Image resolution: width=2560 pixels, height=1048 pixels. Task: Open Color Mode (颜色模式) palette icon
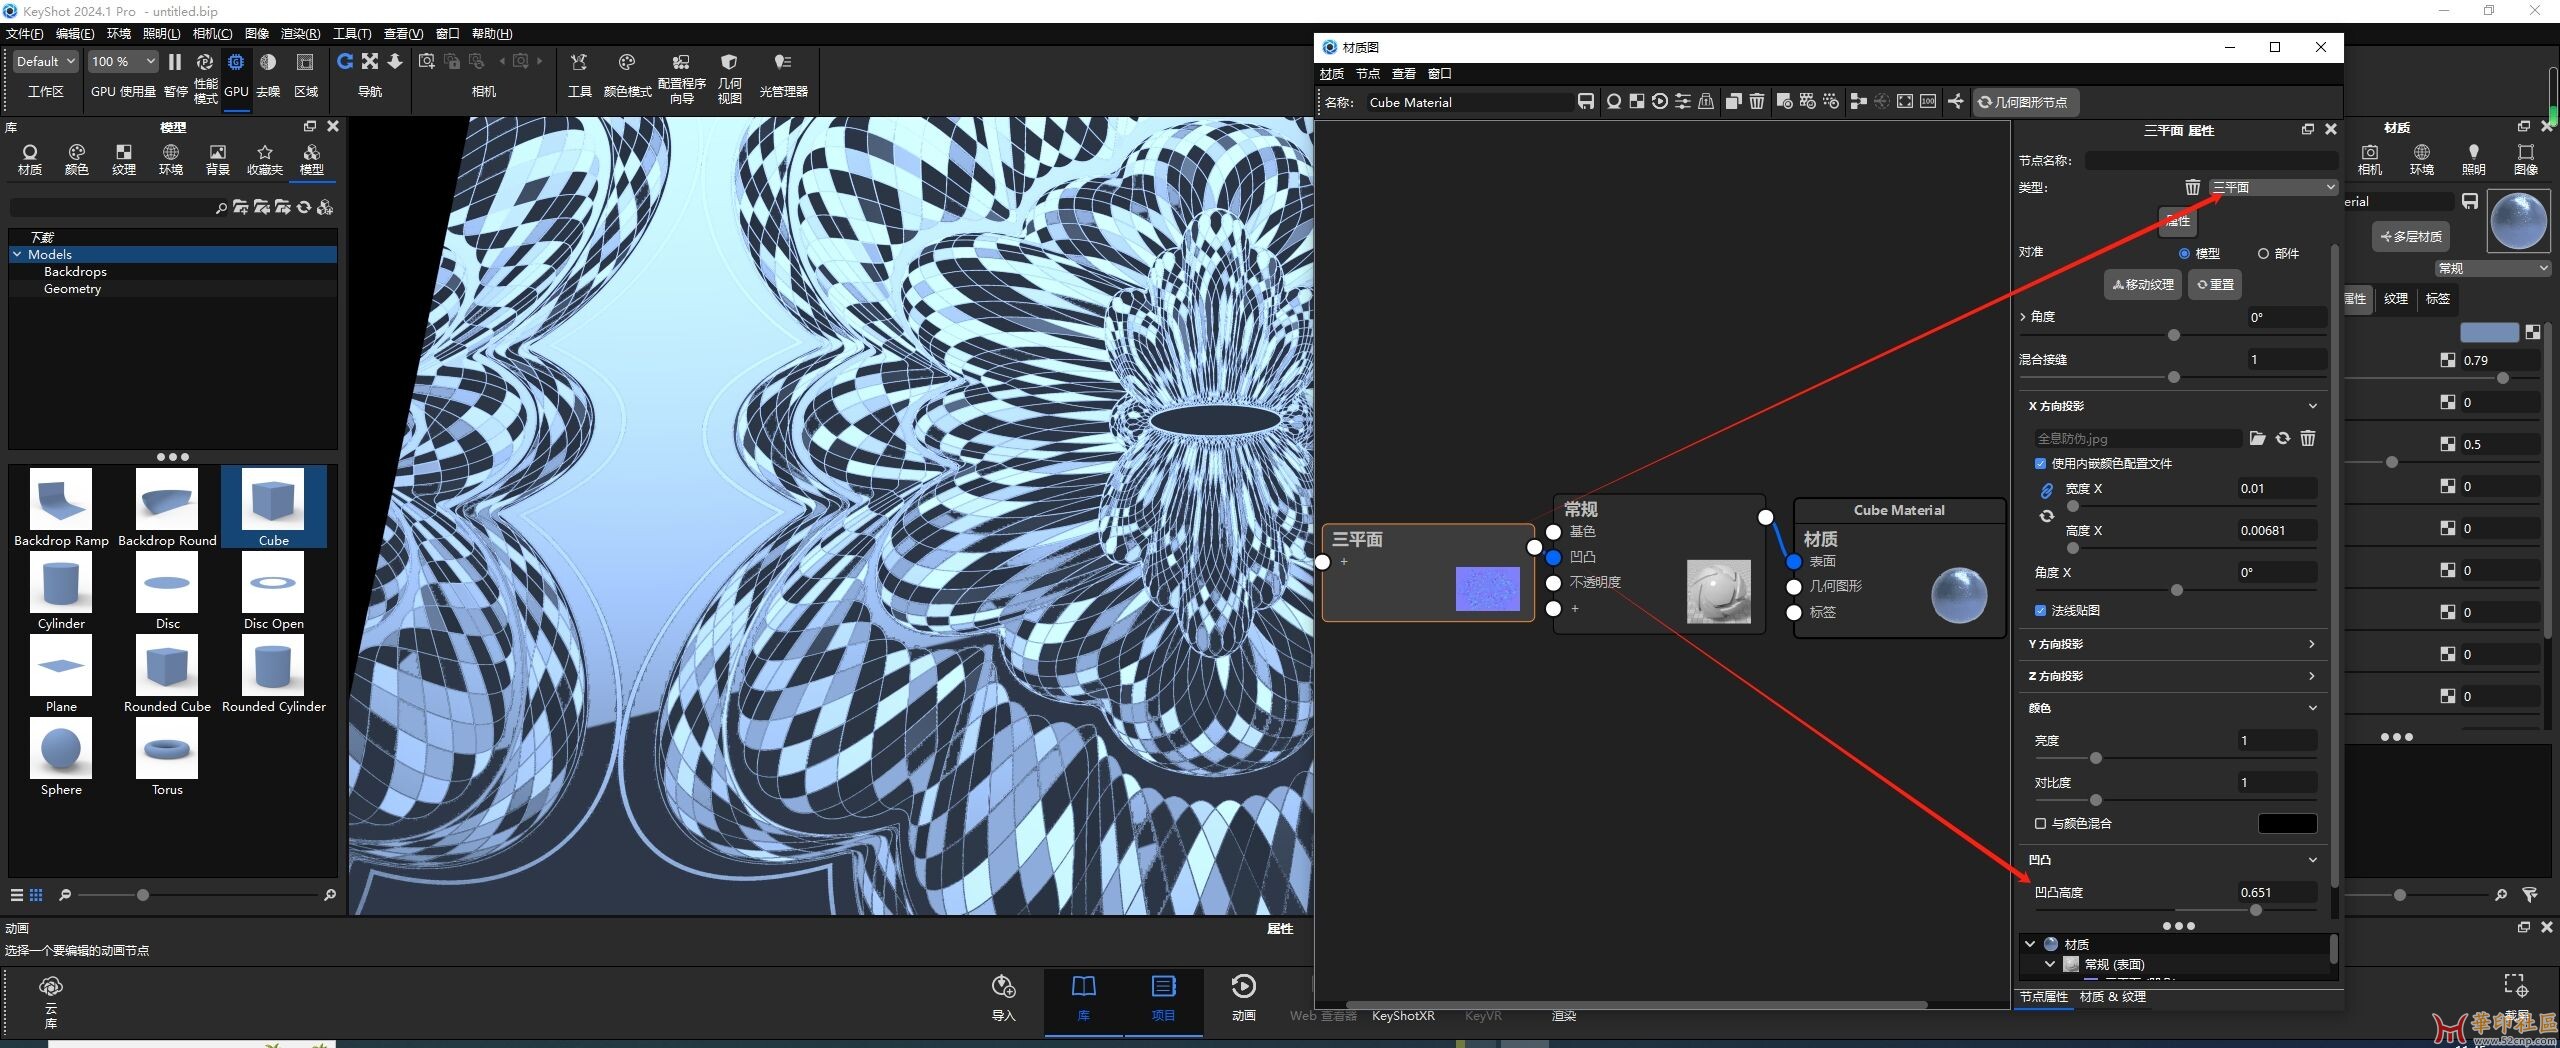click(627, 62)
